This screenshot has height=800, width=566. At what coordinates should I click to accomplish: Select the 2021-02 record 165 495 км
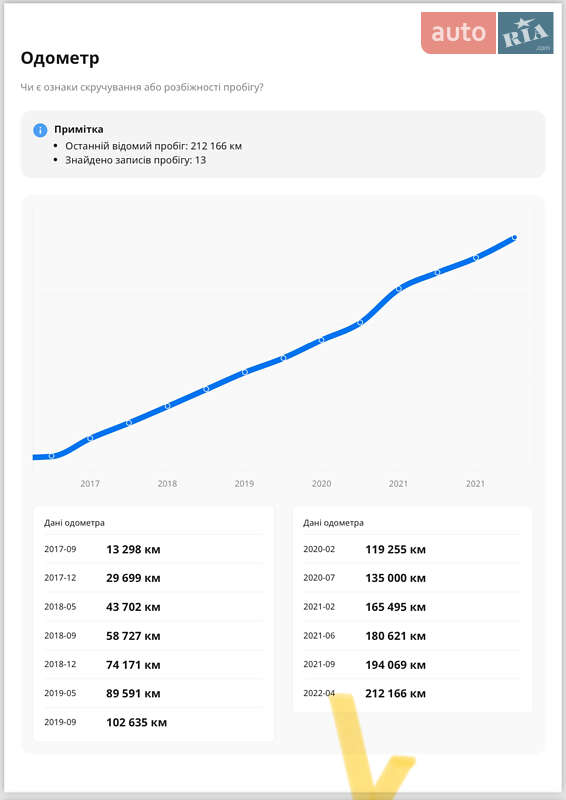pyautogui.click(x=412, y=607)
